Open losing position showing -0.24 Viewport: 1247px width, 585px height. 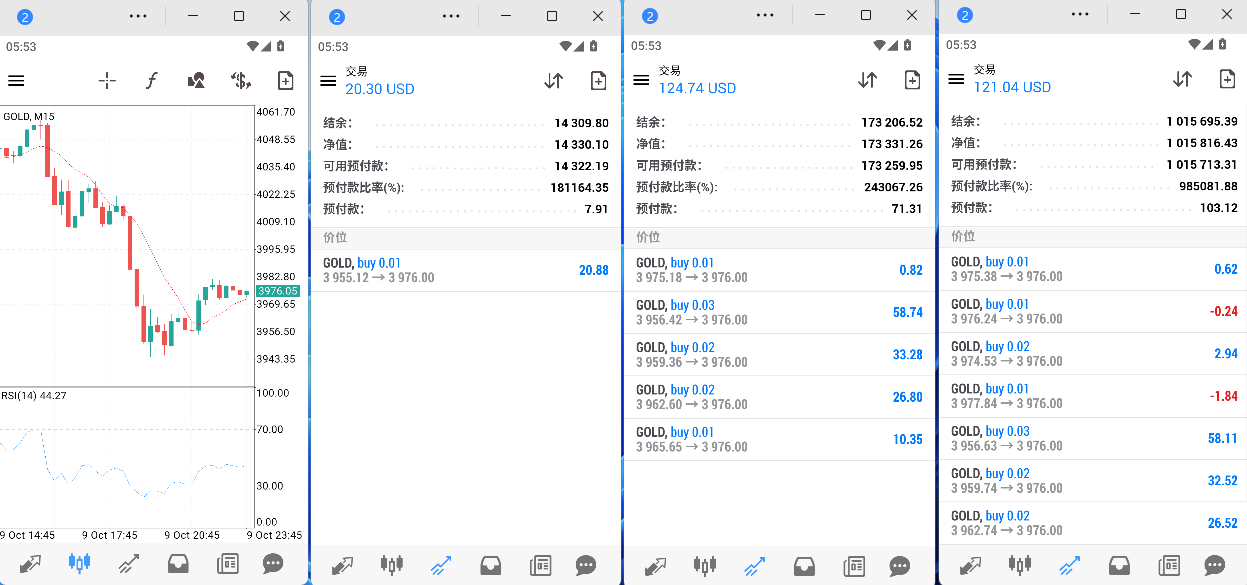1093,311
